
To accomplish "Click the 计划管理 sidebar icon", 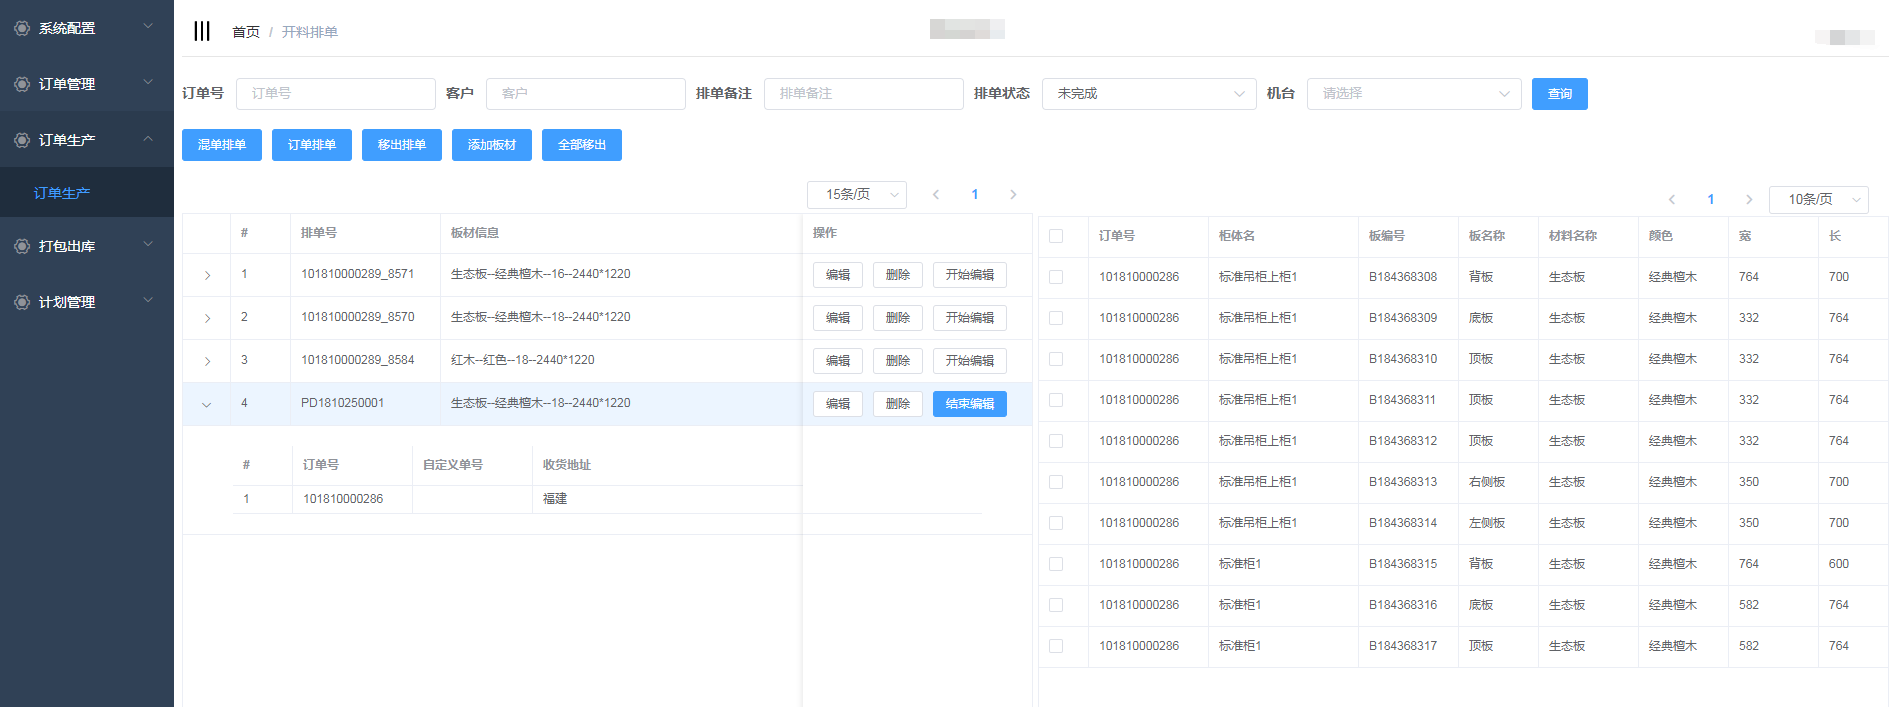I will pos(22,302).
